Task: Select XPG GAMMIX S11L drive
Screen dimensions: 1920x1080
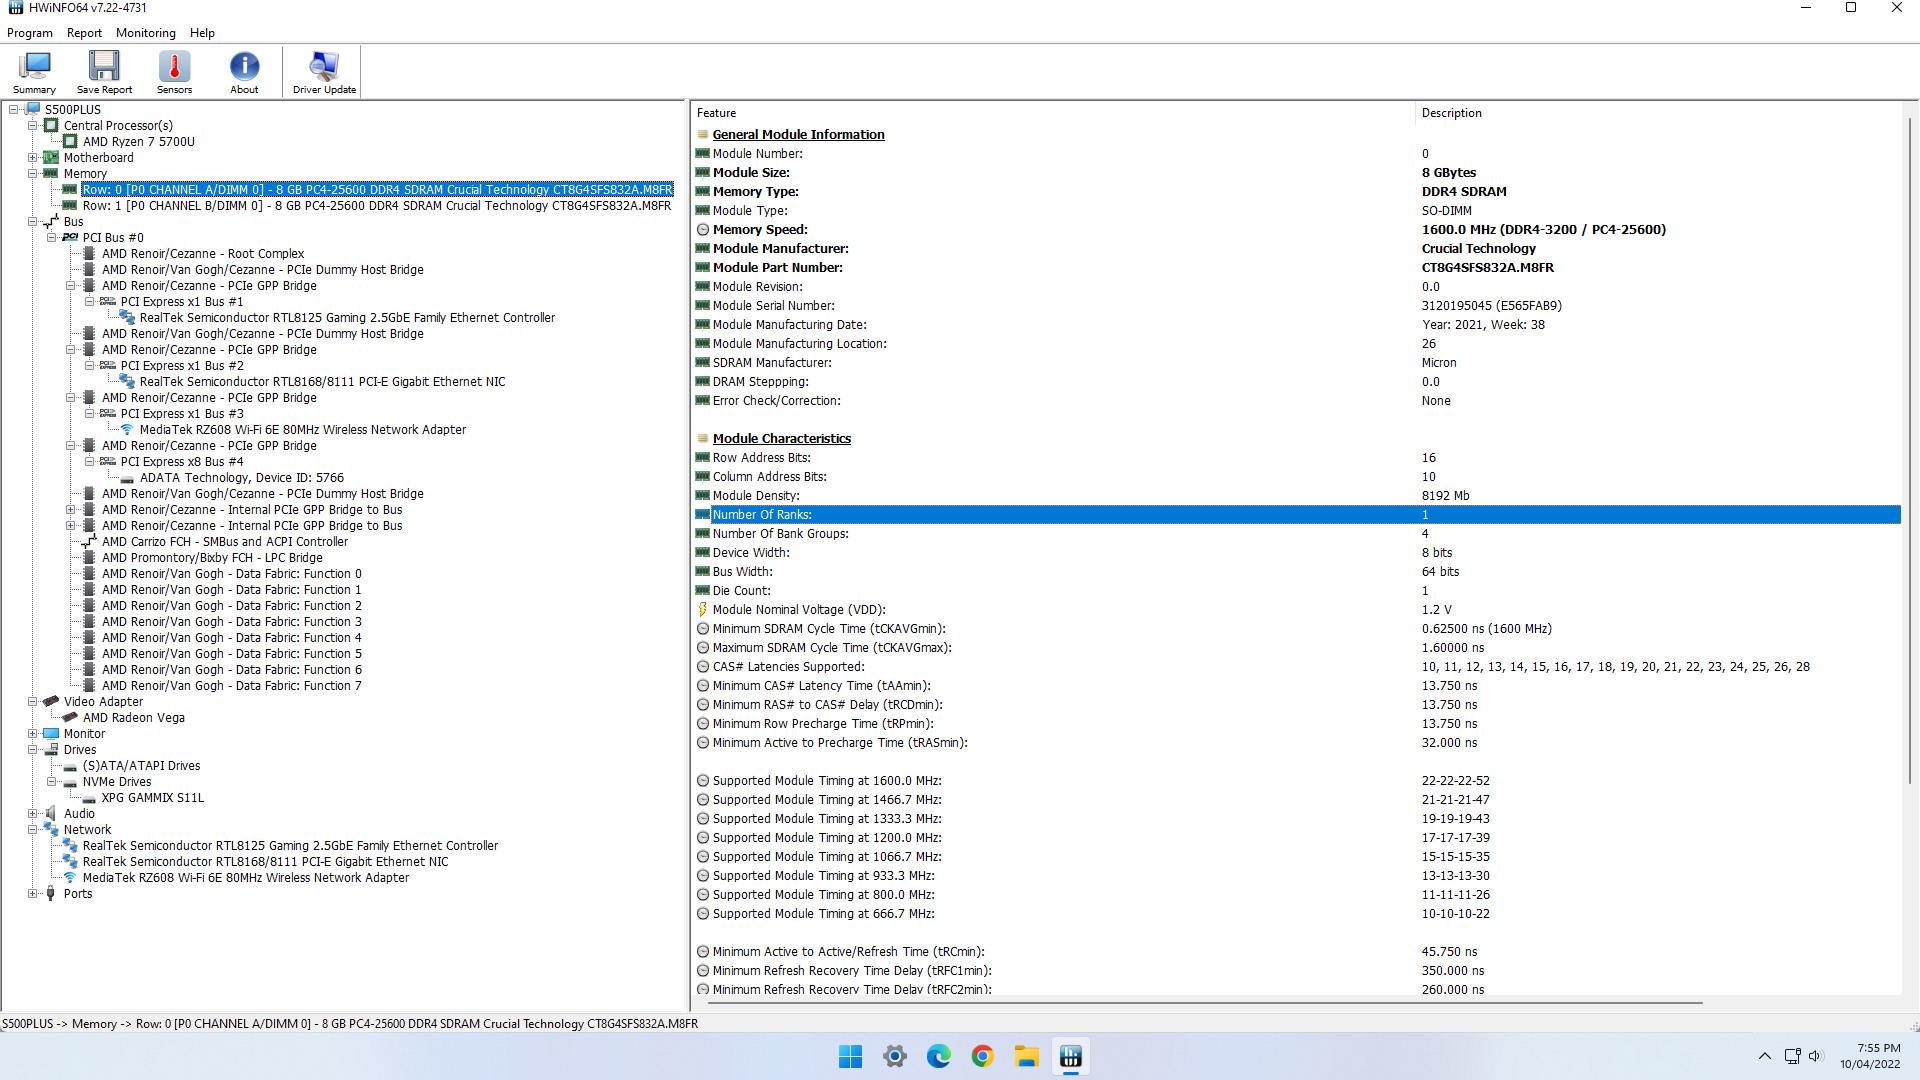Action: point(152,798)
